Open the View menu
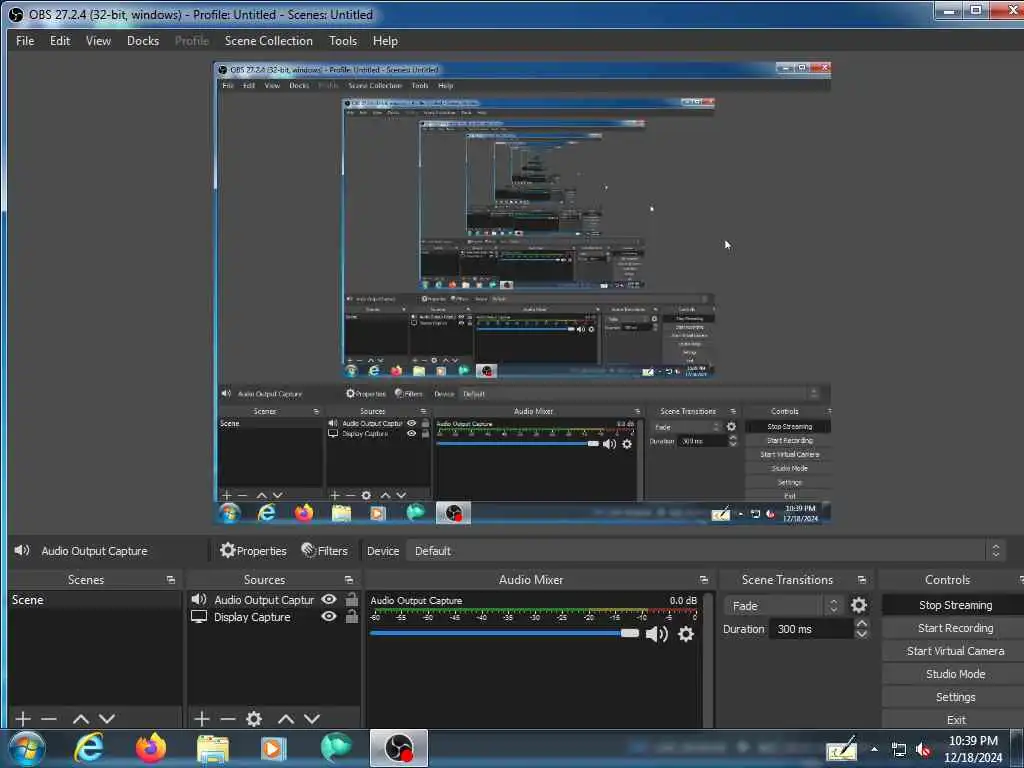 pyautogui.click(x=98, y=40)
